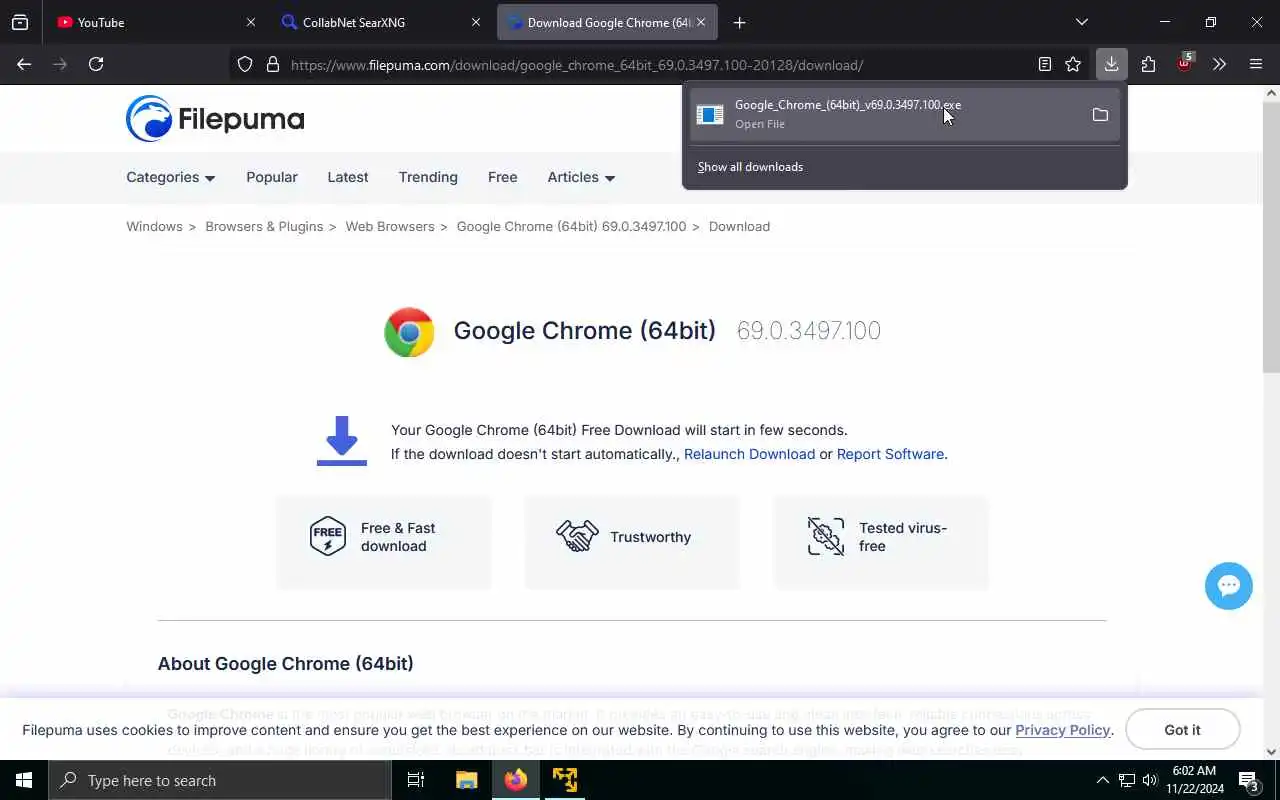1280x800 pixels.
Task: Click Show all downloads
Action: [750, 167]
